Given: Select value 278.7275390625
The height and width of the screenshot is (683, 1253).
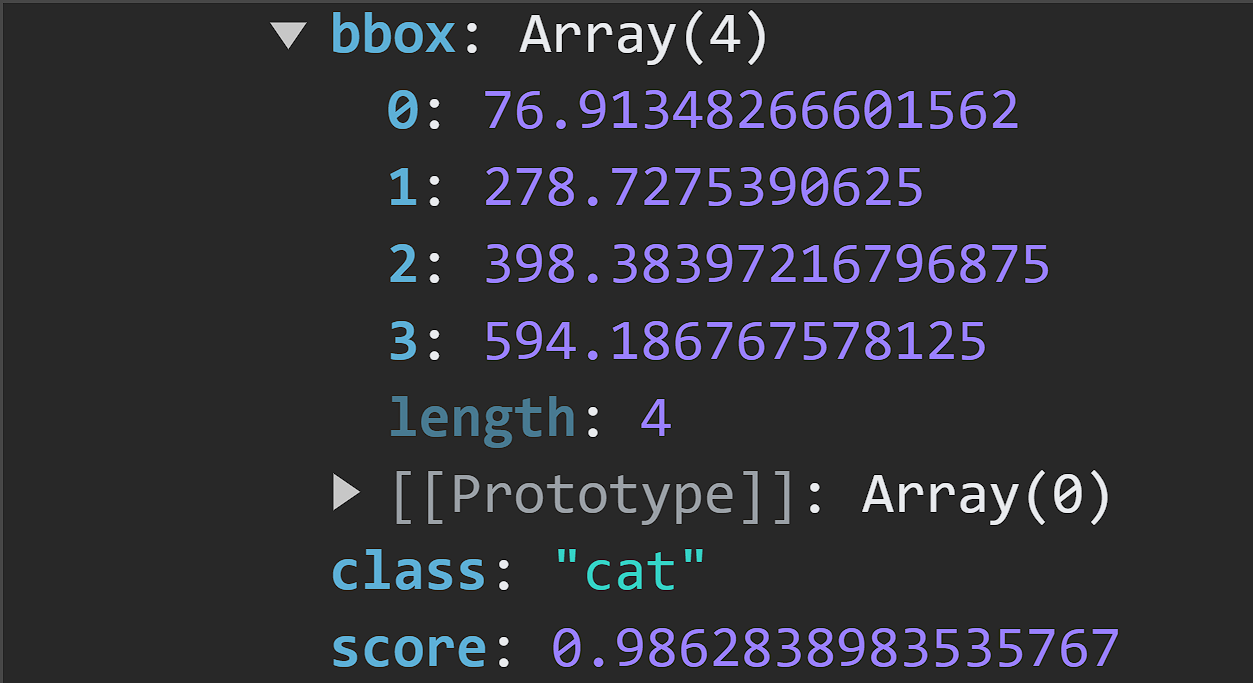Looking at the screenshot, I should pos(704,187).
